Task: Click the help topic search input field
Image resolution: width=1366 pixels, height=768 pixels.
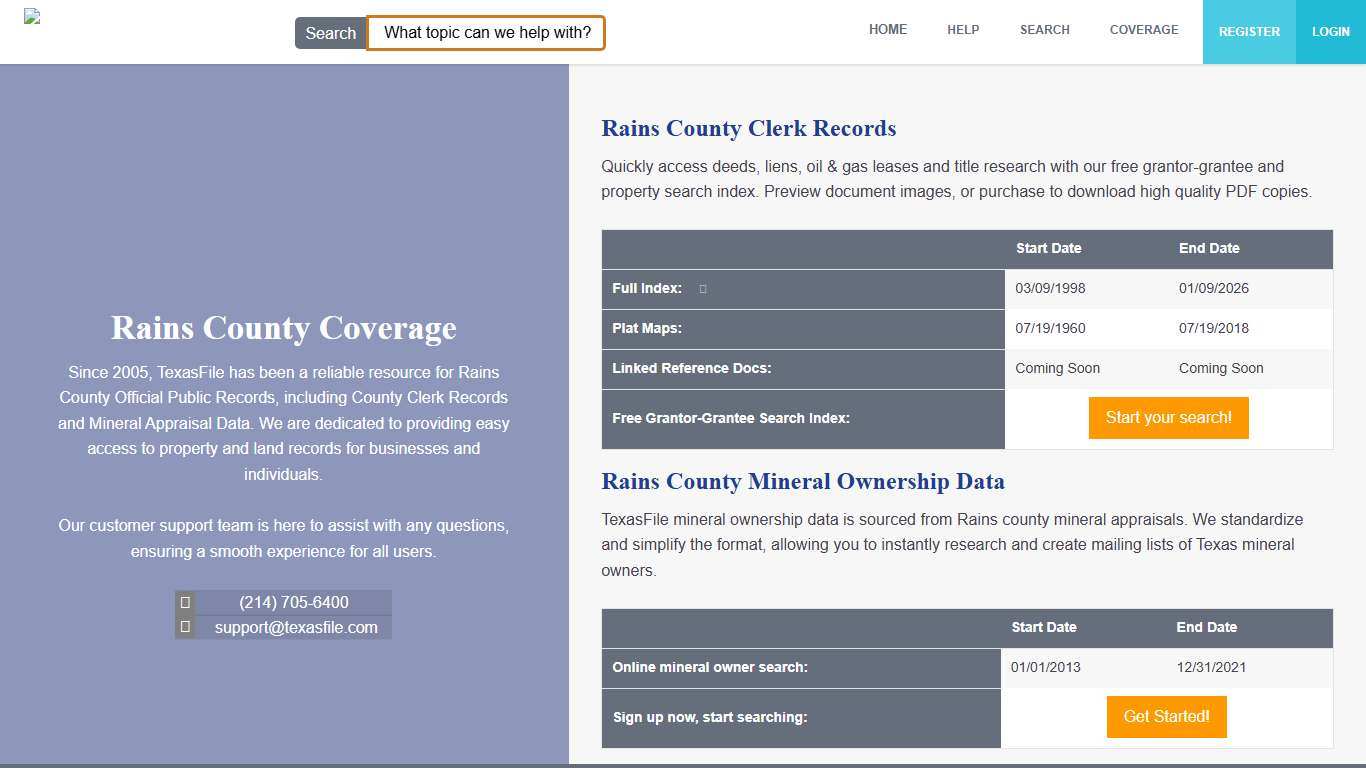Action: point(486,32)
